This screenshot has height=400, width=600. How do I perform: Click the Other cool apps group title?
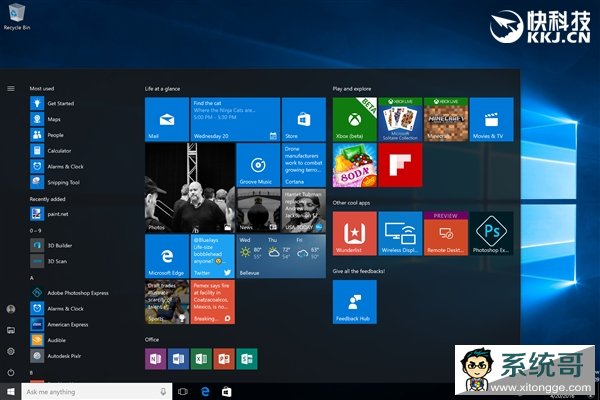click(x=351, y=203)
